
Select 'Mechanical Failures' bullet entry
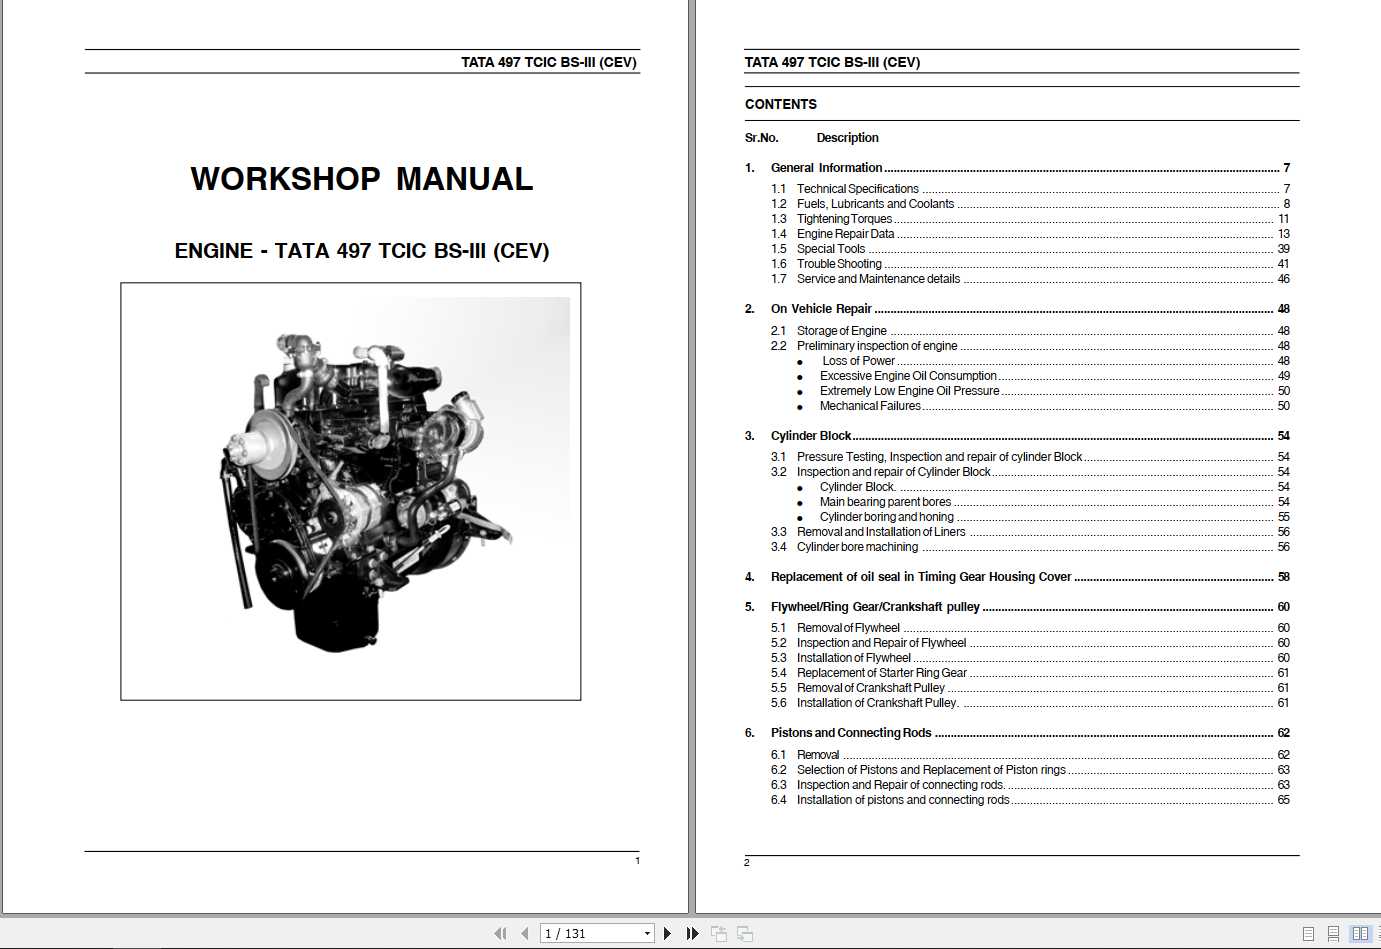pyautogui.click(x=1043, y=406)
